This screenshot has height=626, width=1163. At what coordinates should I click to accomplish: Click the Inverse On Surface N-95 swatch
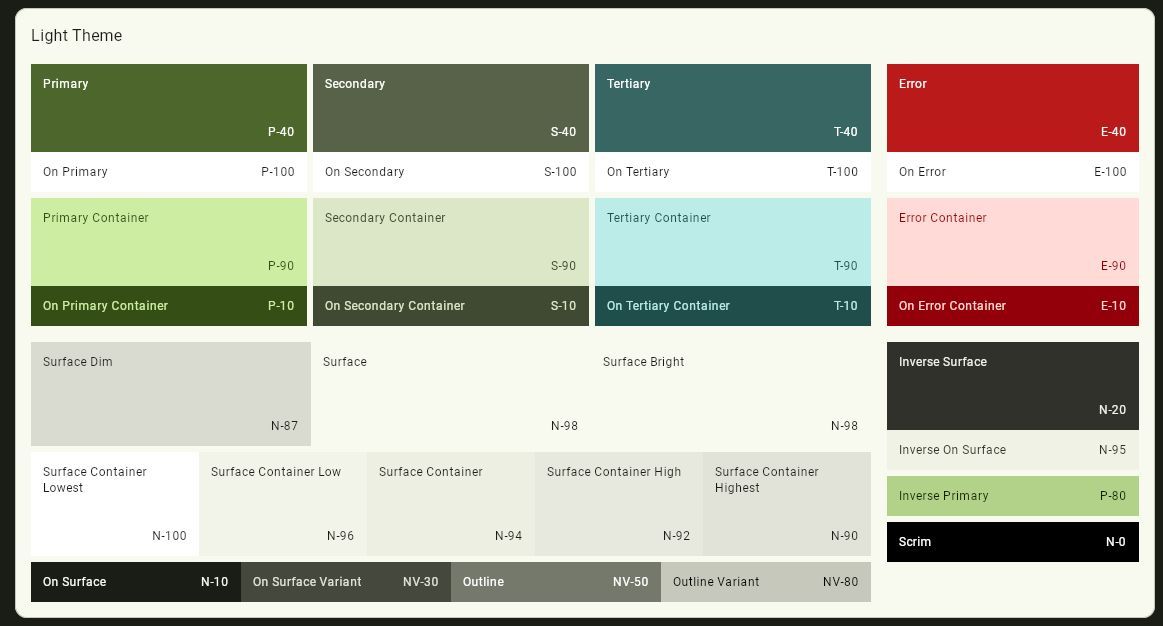coord(1012,450)
